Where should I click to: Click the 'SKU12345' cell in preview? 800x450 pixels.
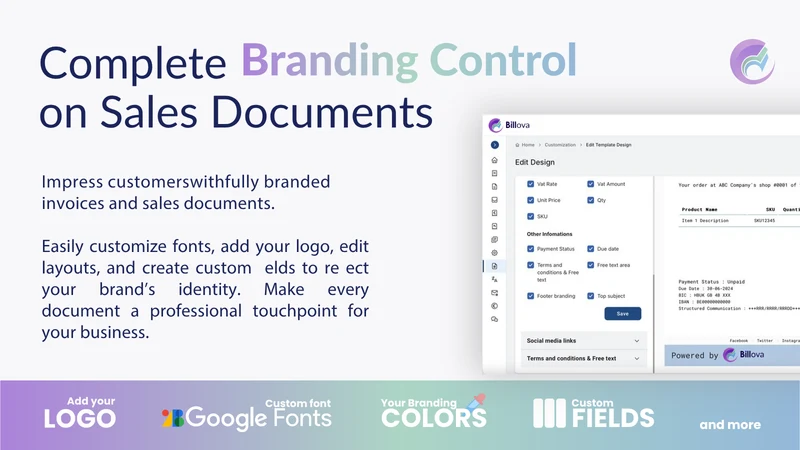[x=764, y=221]
